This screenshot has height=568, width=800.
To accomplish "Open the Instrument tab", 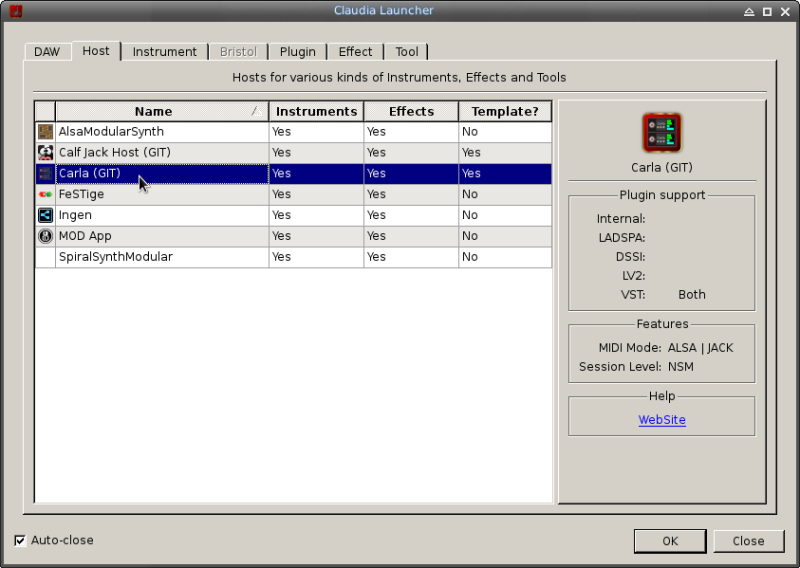I will point(164,52).
